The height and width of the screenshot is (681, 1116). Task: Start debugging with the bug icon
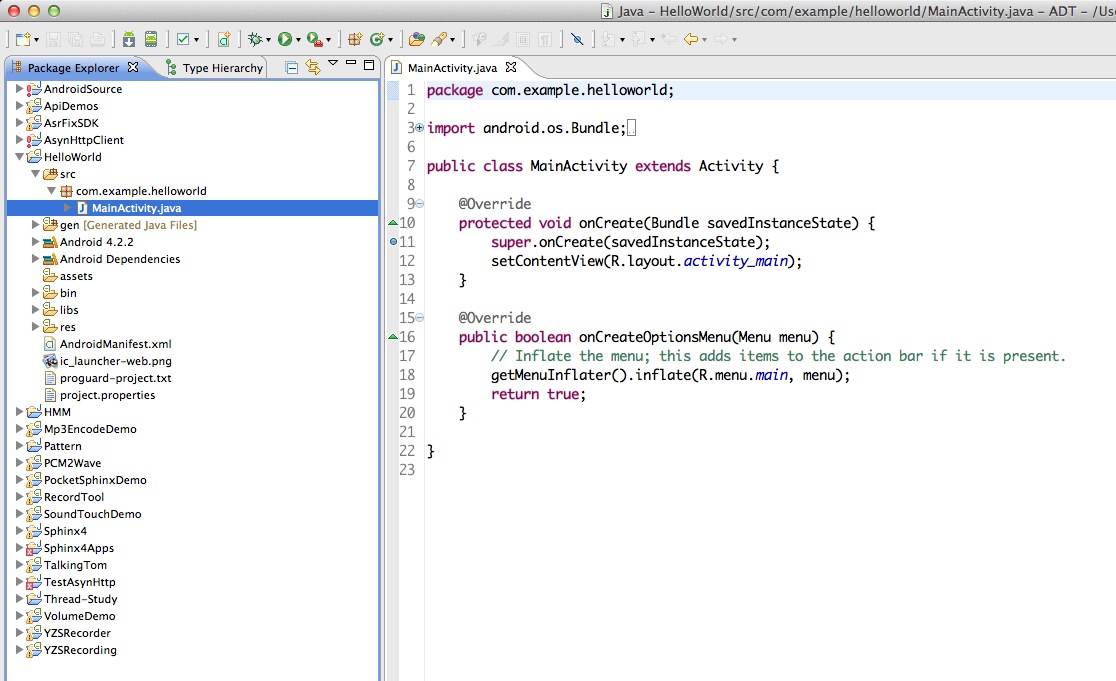click(x=255, y=39)
